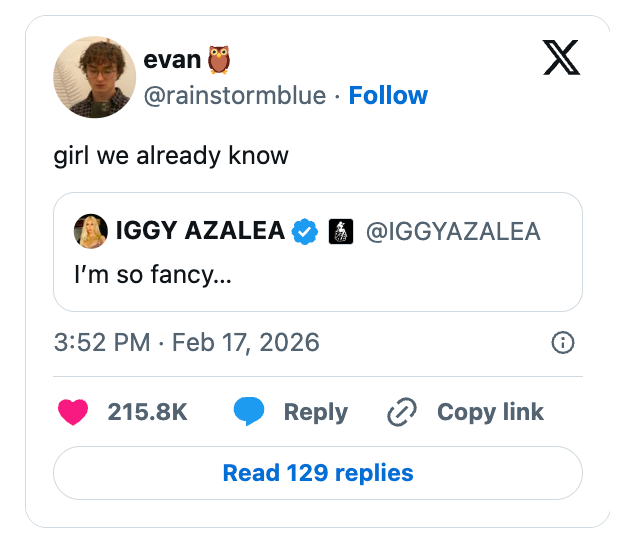
Task: Click the chain link copy icon
Action: click(x=401, y=412)
